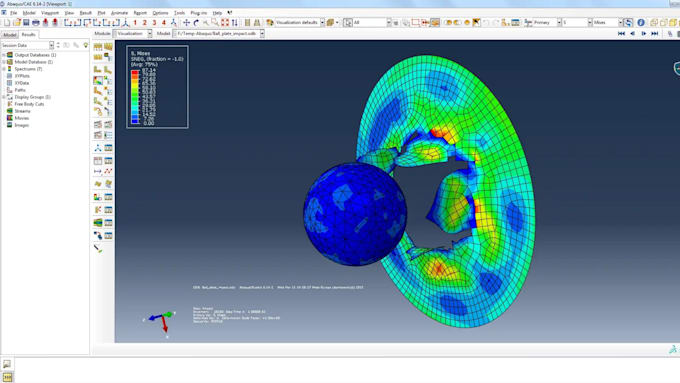Select Movies in the session tree
This screenshot has width=680, height=383.
tap(22, 118)
